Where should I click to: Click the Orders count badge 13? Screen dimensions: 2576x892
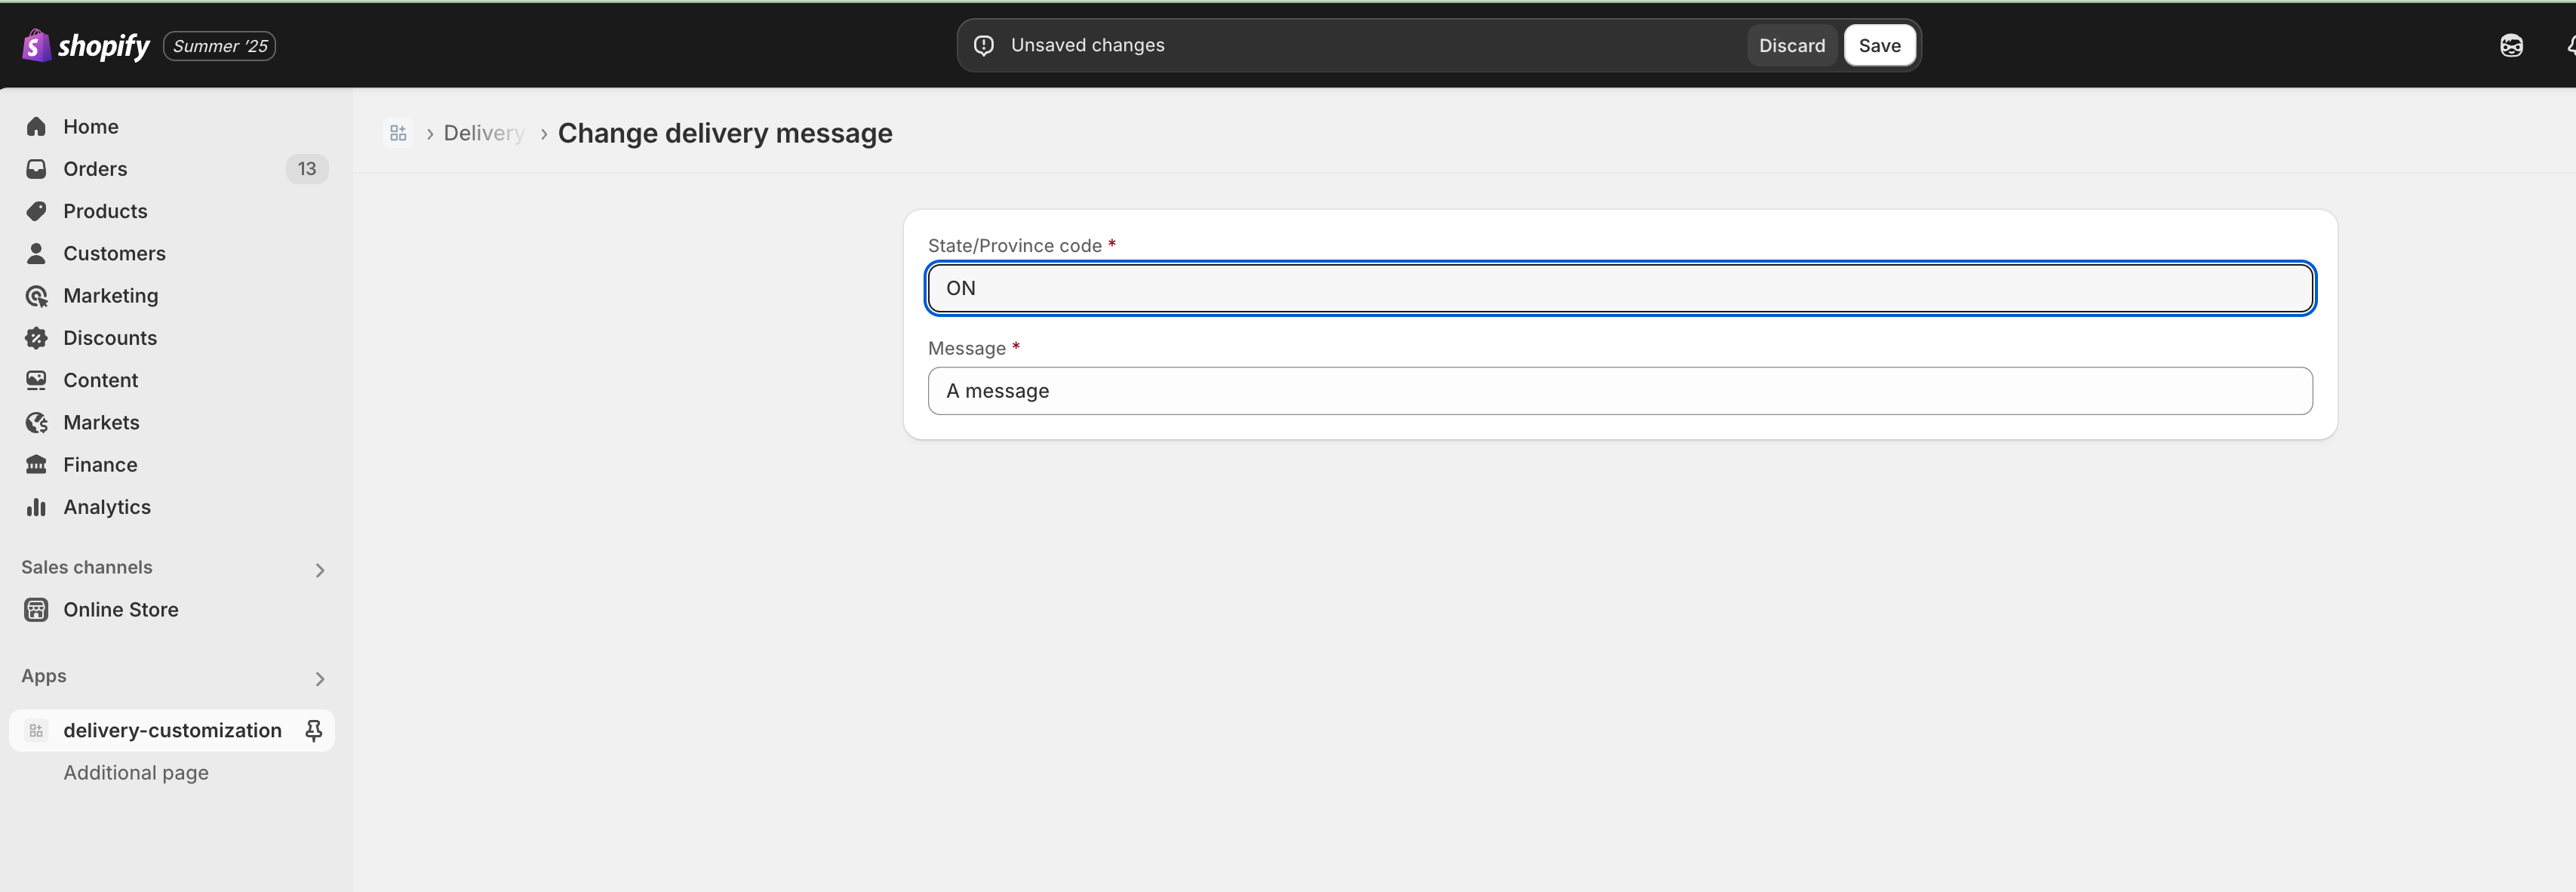307,168
